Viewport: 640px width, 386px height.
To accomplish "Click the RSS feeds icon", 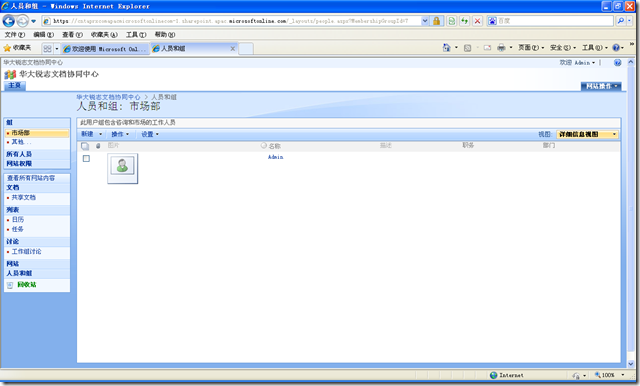I will point(467,48).
